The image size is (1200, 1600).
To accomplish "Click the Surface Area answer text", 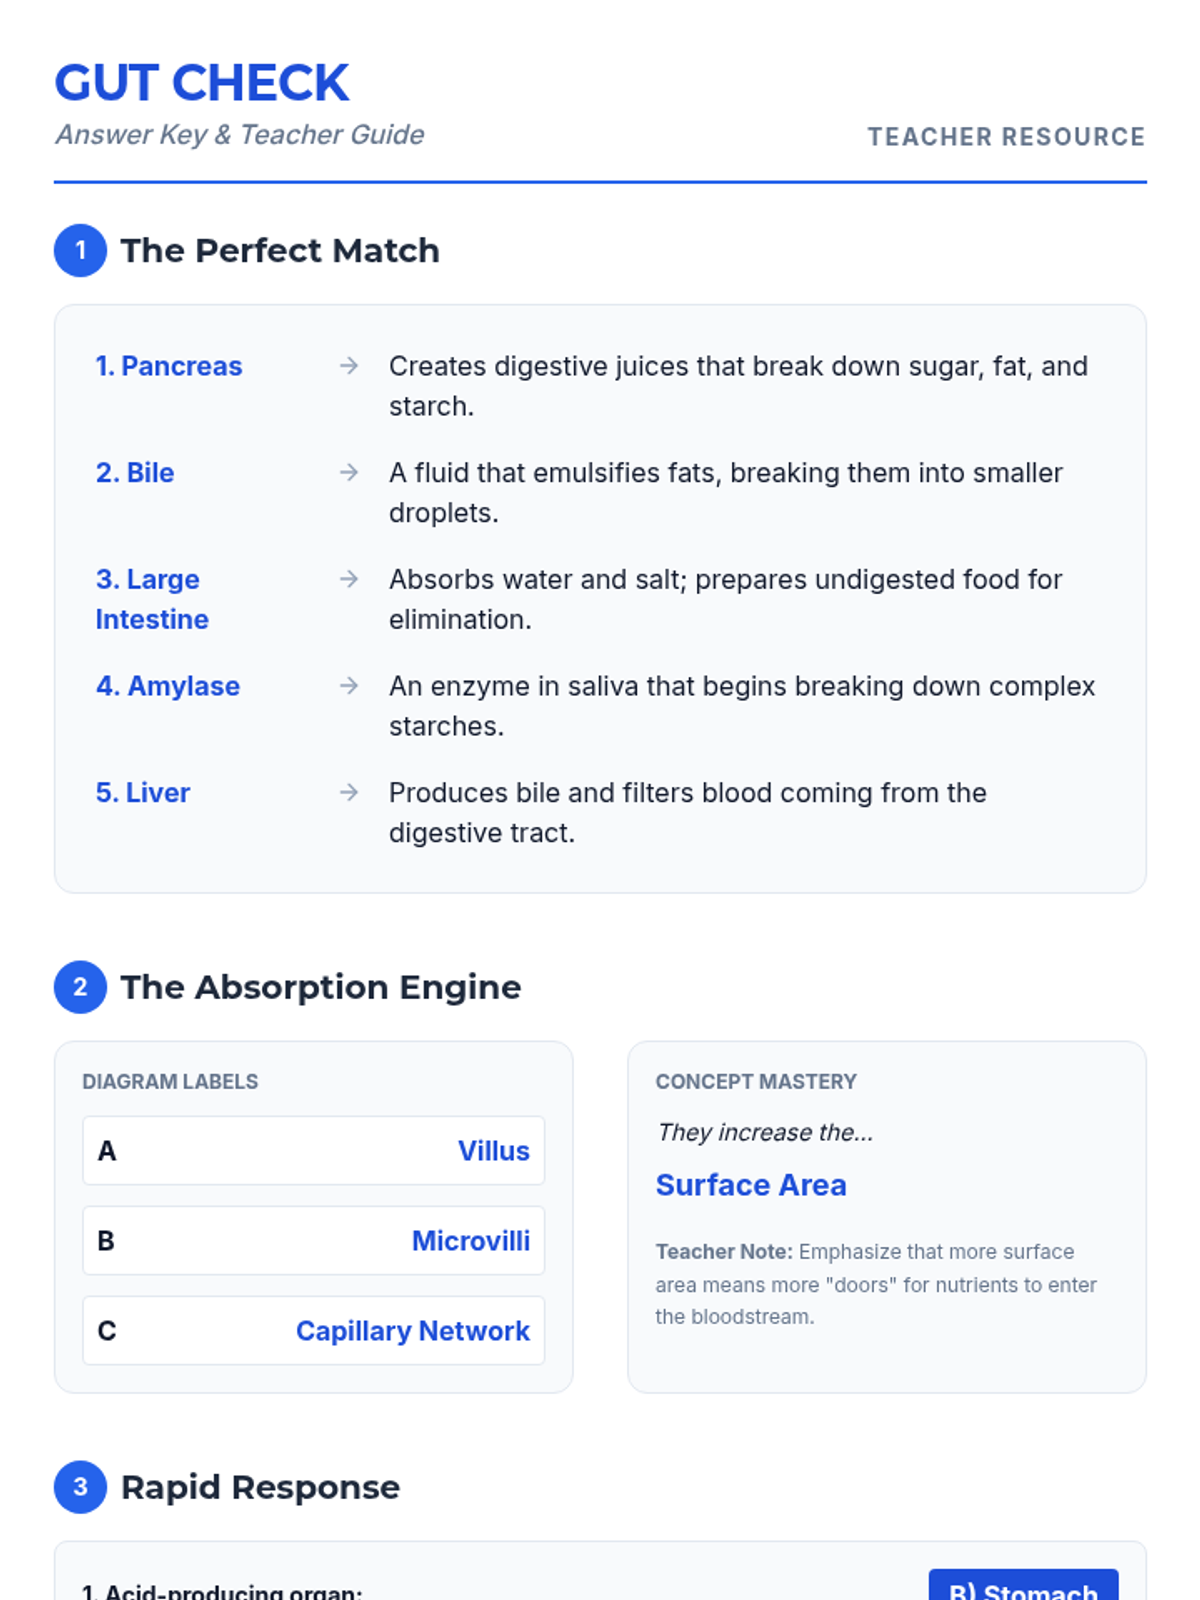I will coord(751,1185).
